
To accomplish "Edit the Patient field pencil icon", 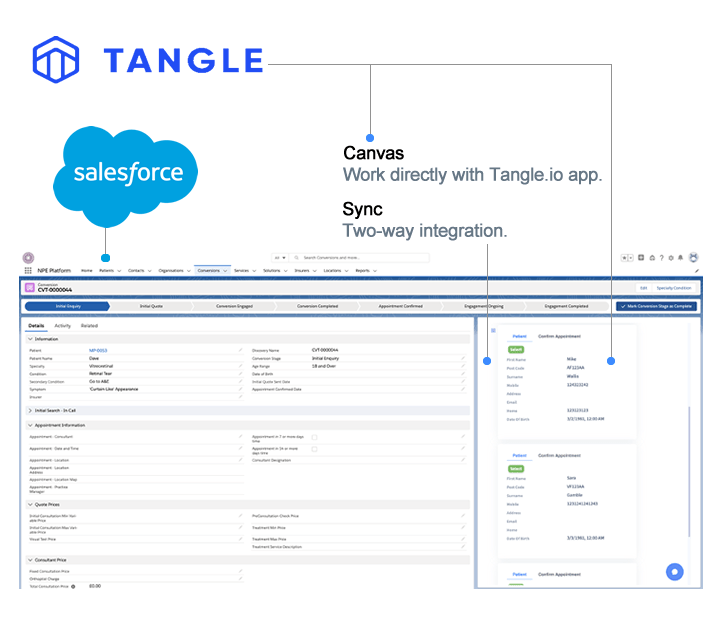I will 240,350.
